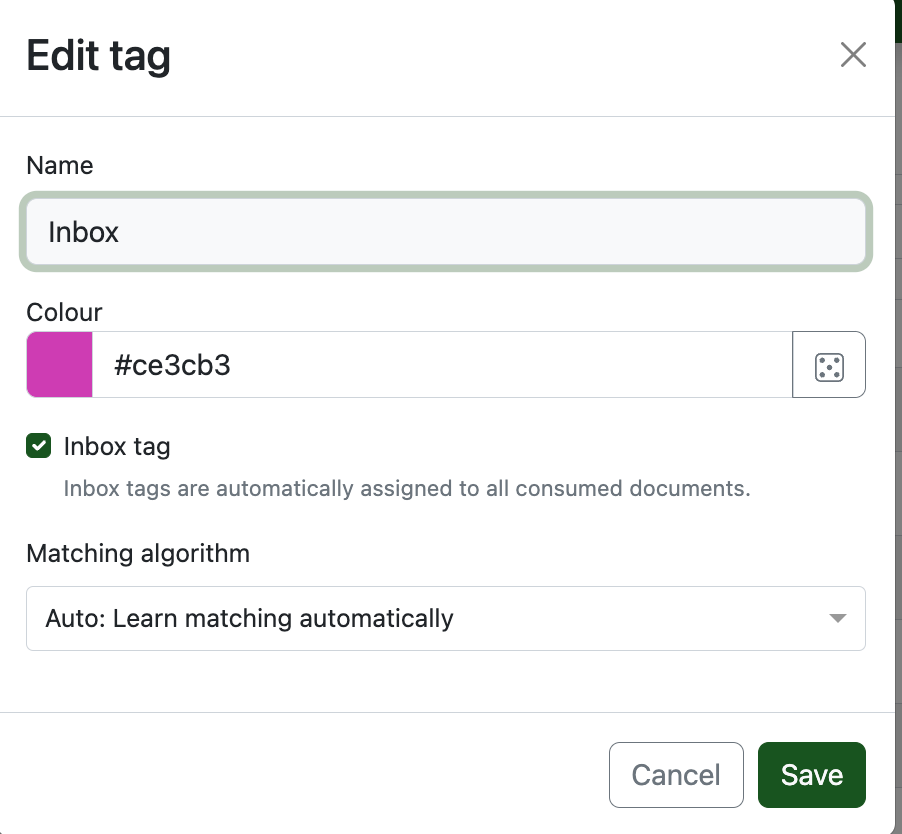Open the Matching algorithm dropdown

click(445, 619)
